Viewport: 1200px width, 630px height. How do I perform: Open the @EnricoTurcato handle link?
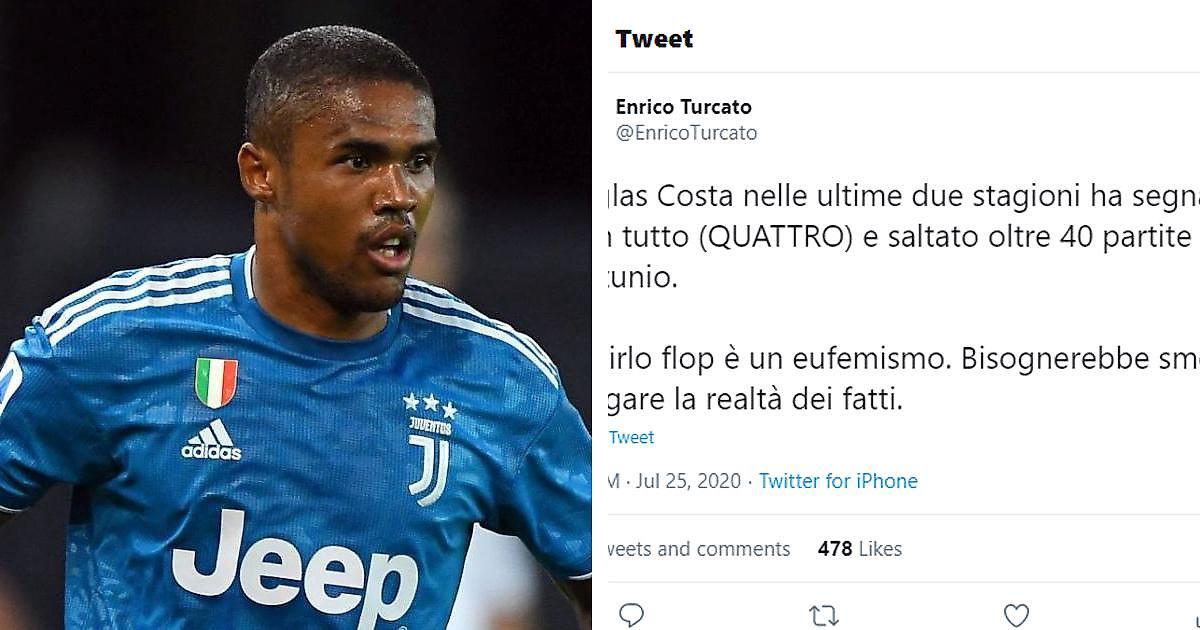(x=687, y=133)
